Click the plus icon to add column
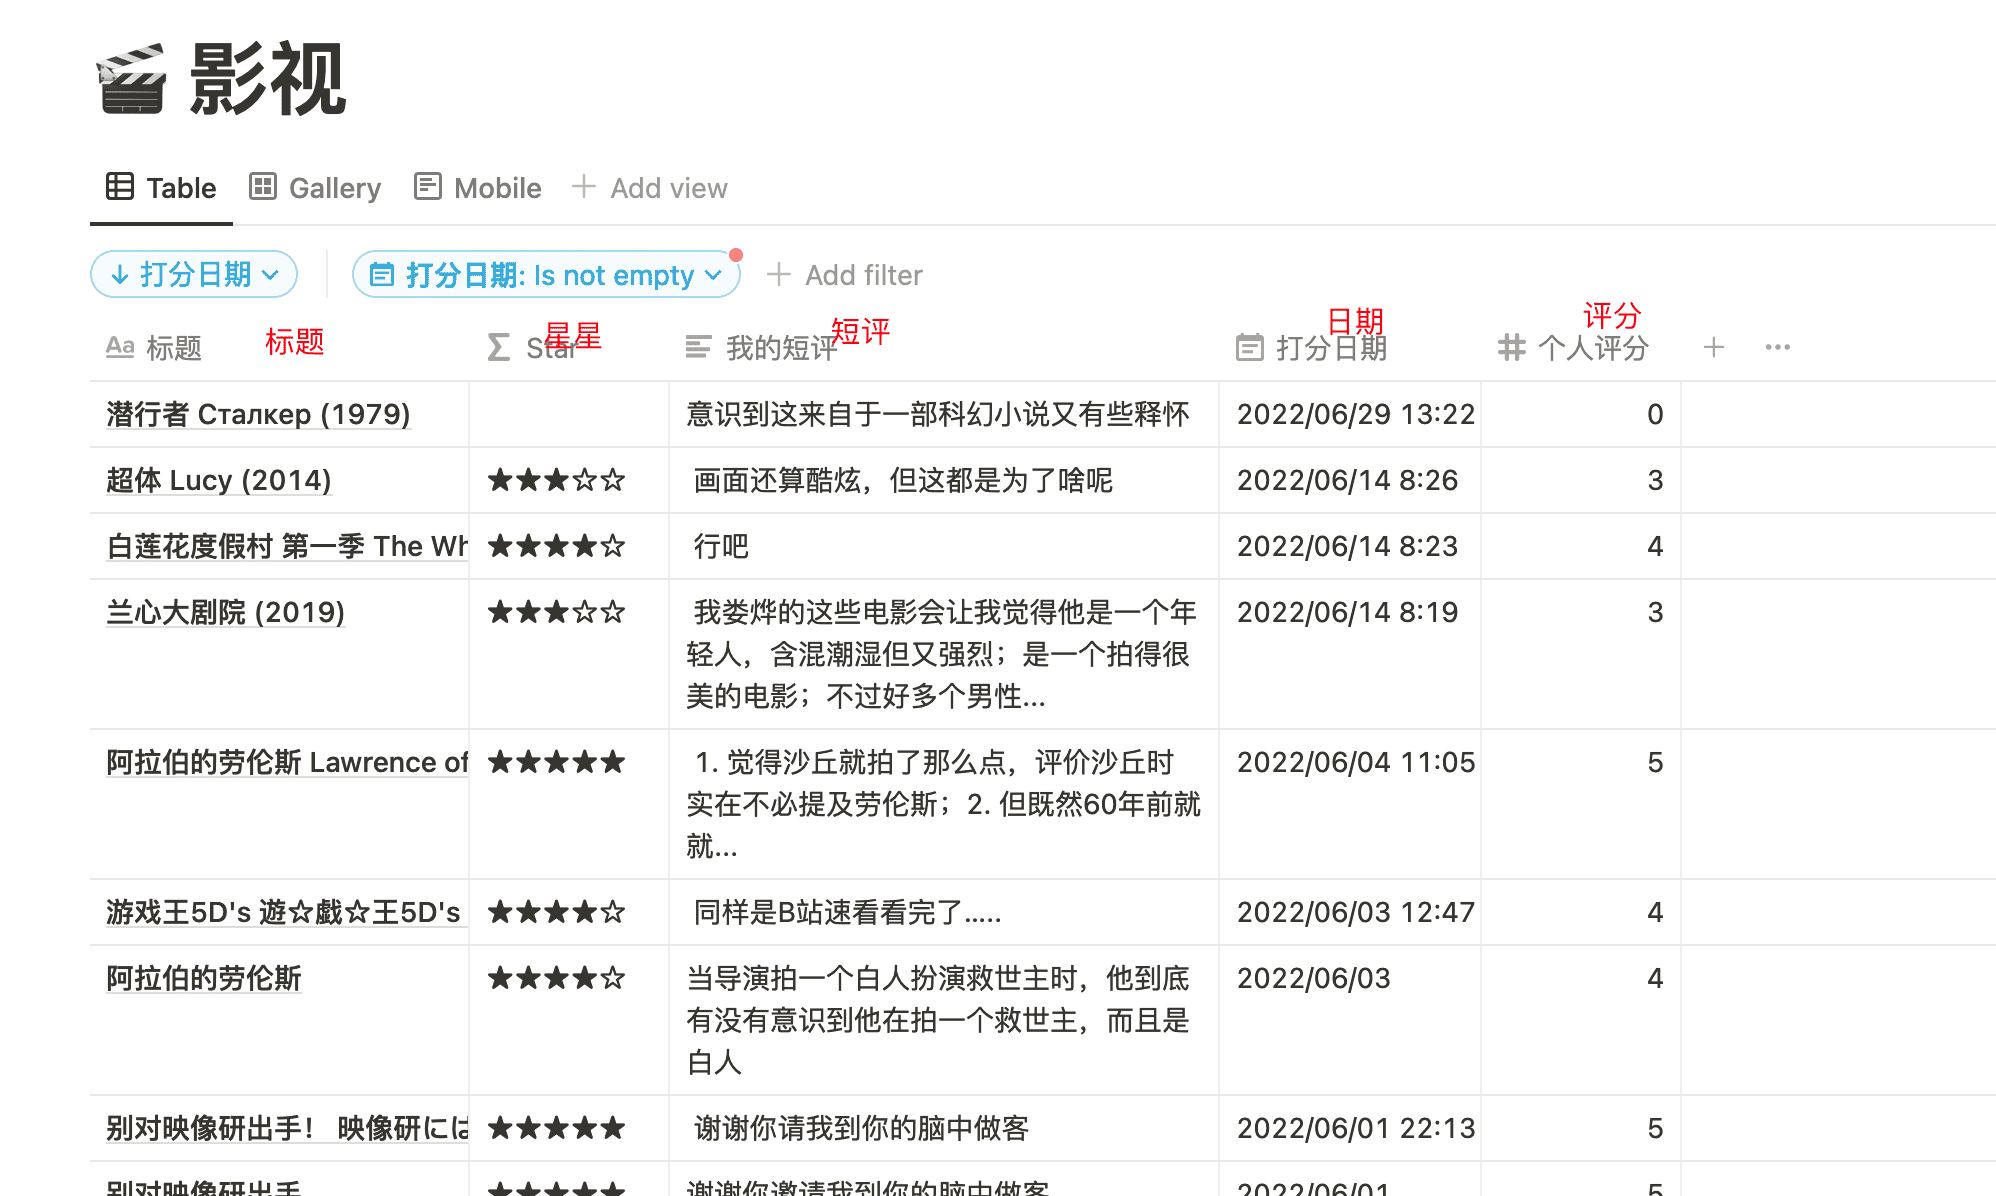The image size is (1996, 1196). pos(1713,347)
